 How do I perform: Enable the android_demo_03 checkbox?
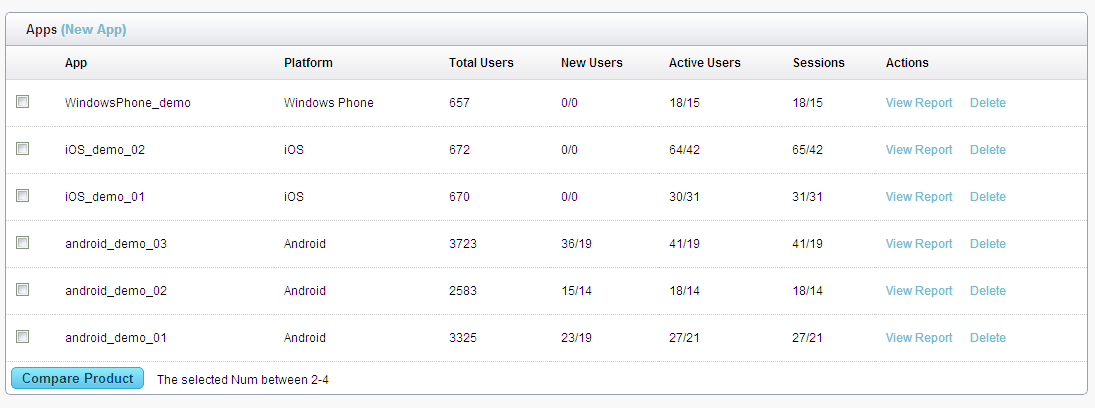(x=23, y=242)
